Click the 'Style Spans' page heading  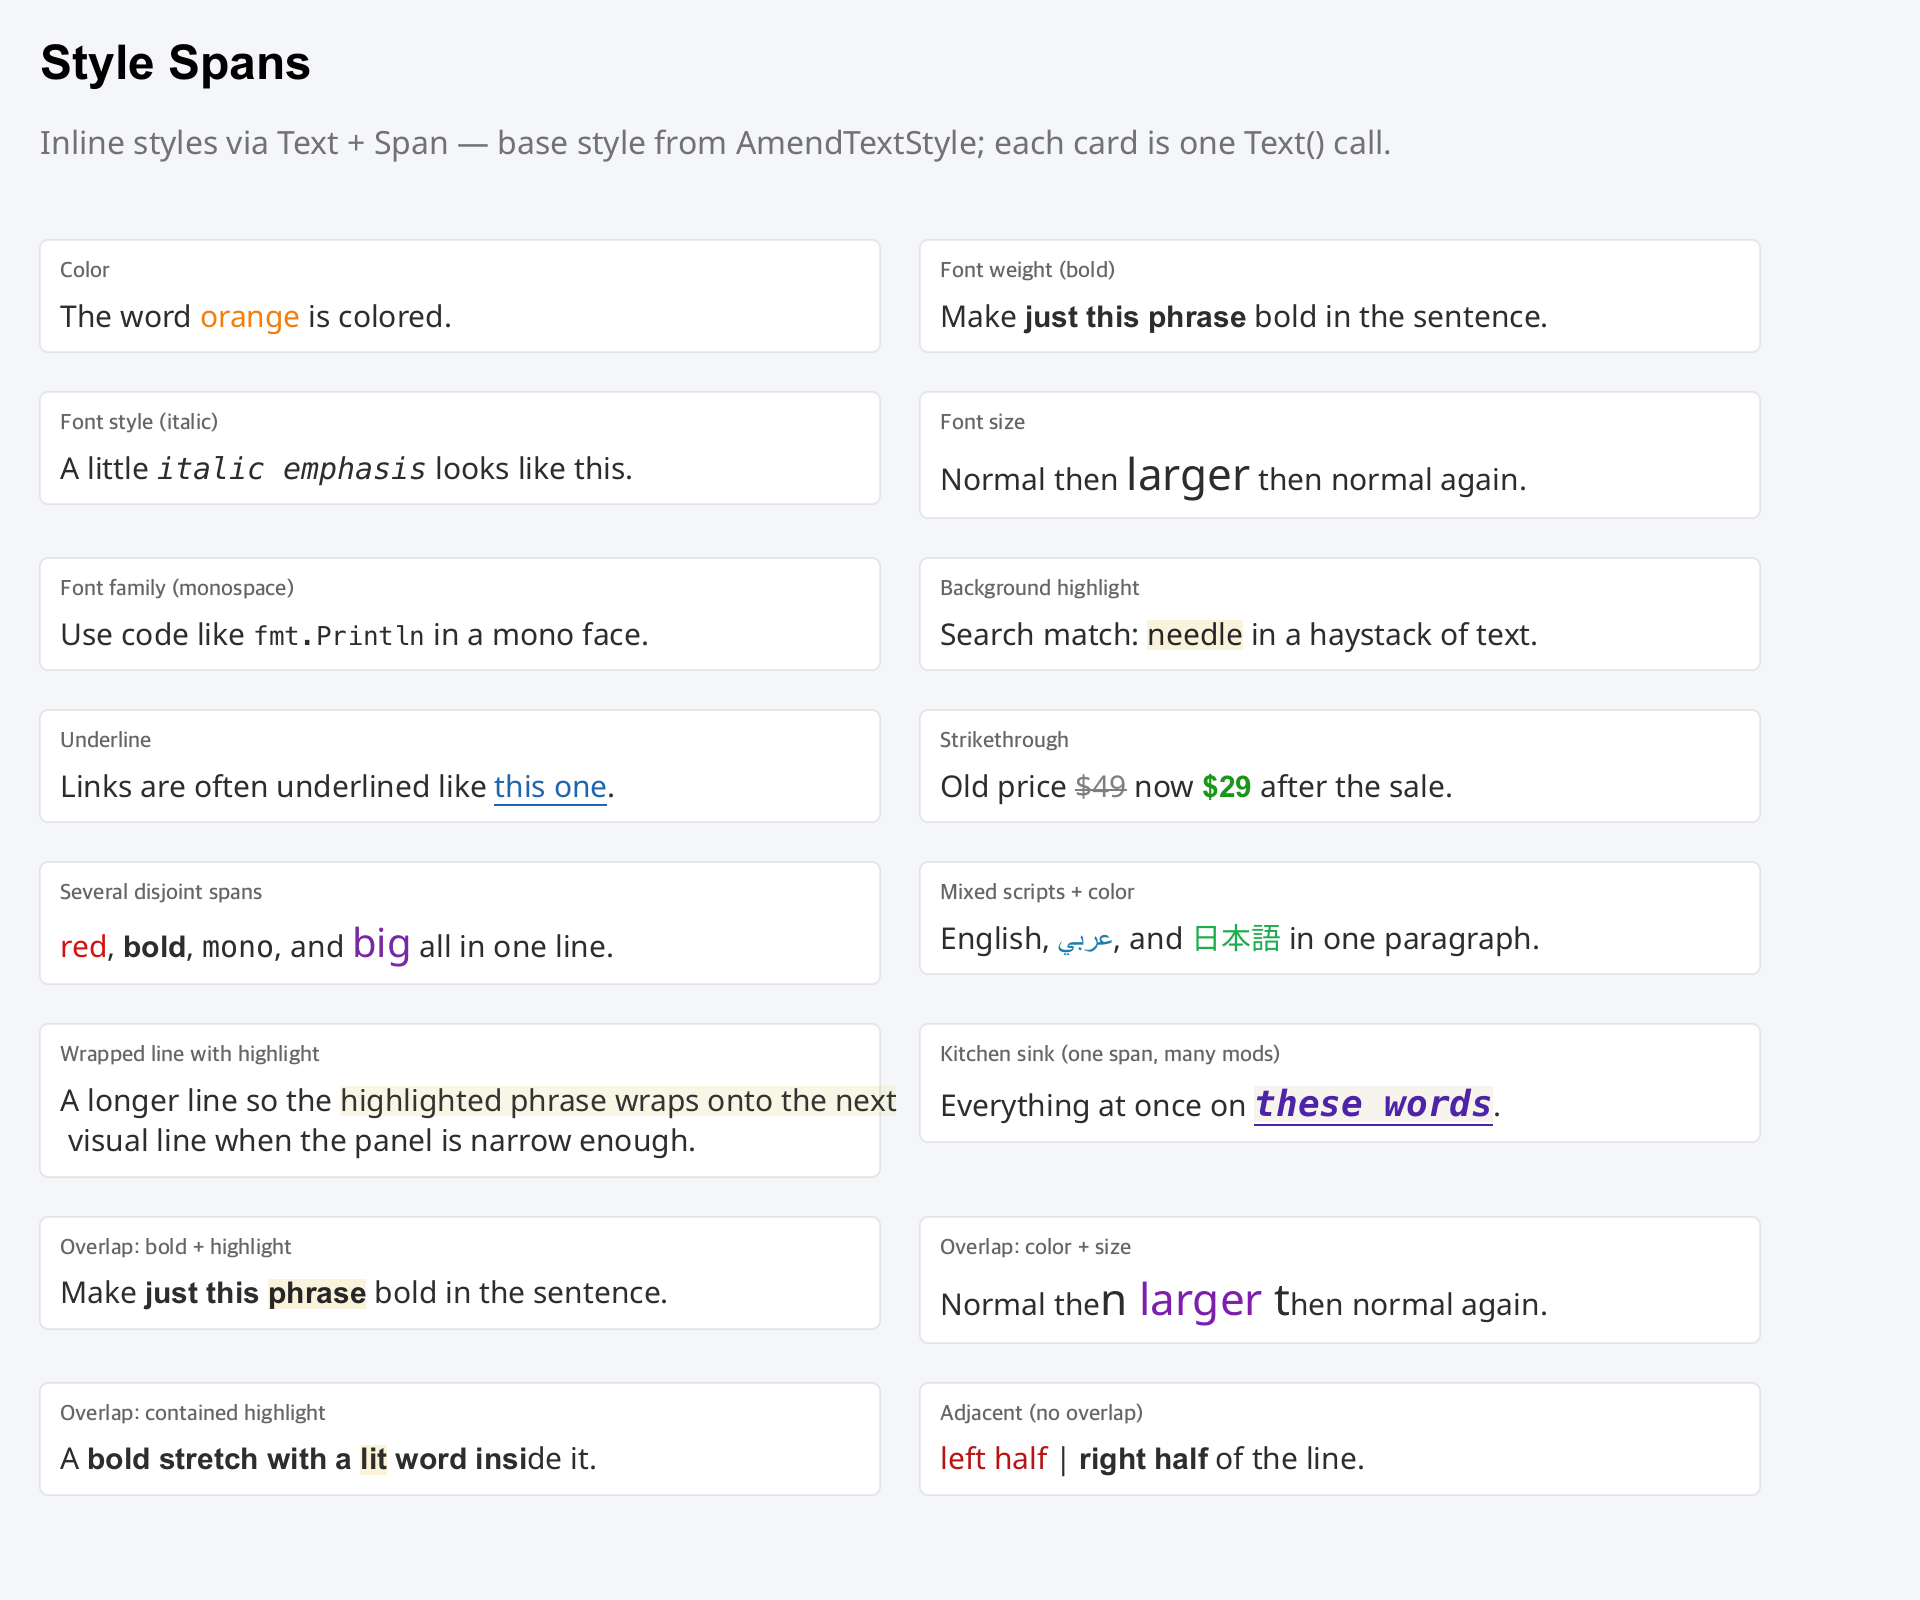(x=175, y=63)
